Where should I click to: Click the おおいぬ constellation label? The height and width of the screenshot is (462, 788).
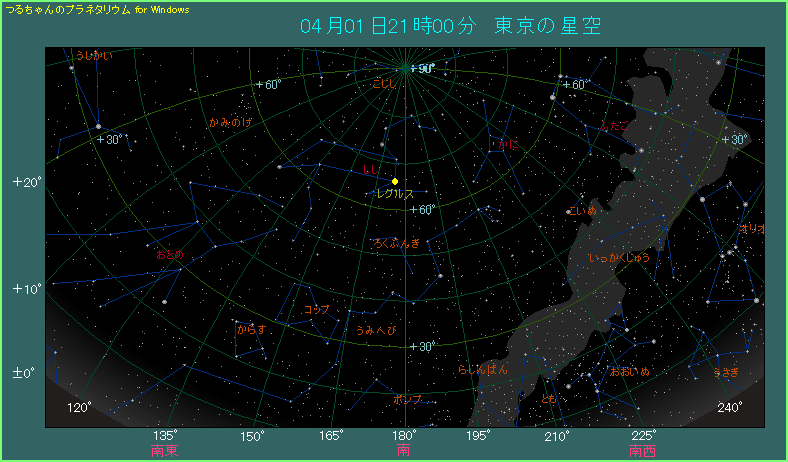[629, 371]
